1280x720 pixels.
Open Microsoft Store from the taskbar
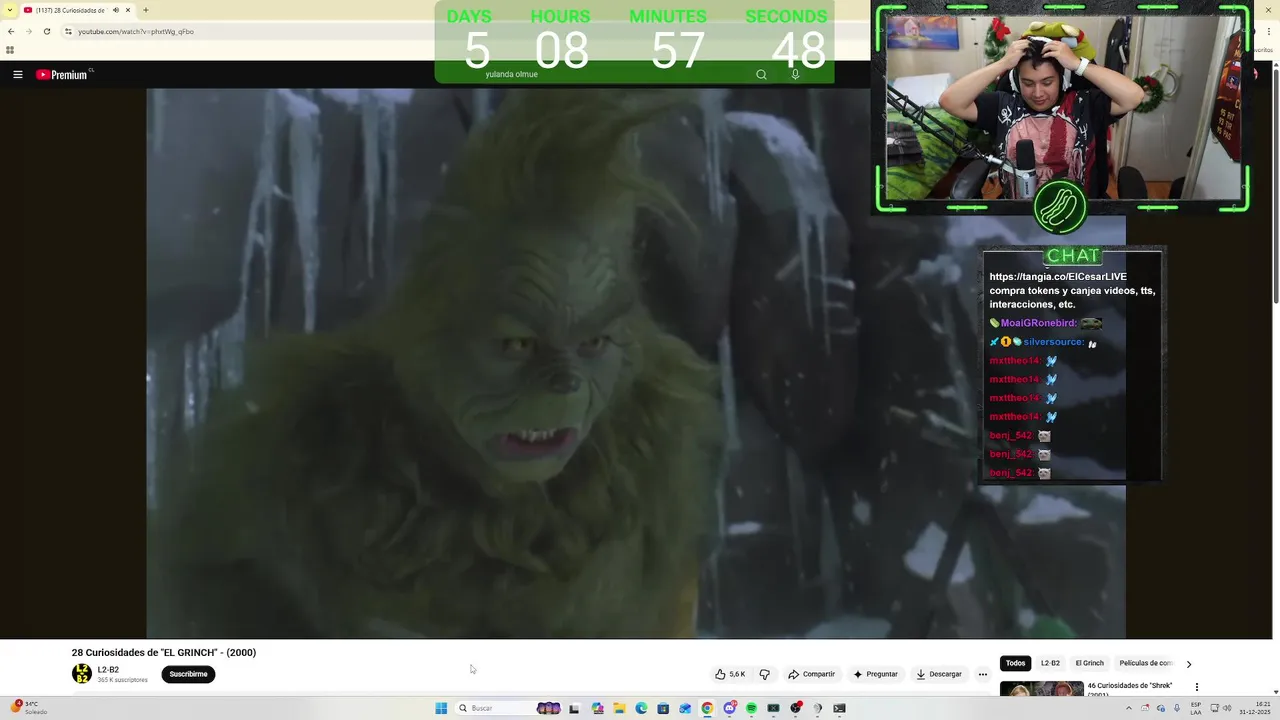(x=663, y=708)
